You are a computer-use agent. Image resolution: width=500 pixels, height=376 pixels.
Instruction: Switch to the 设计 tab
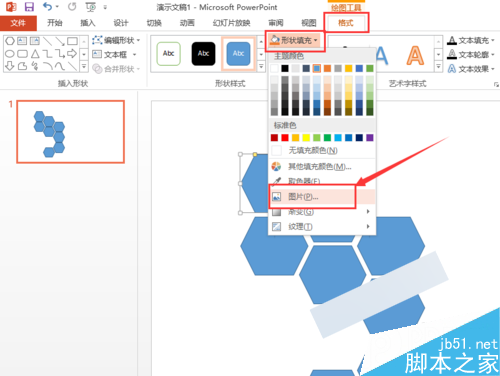pyautogui.click(x=121, y=23)
